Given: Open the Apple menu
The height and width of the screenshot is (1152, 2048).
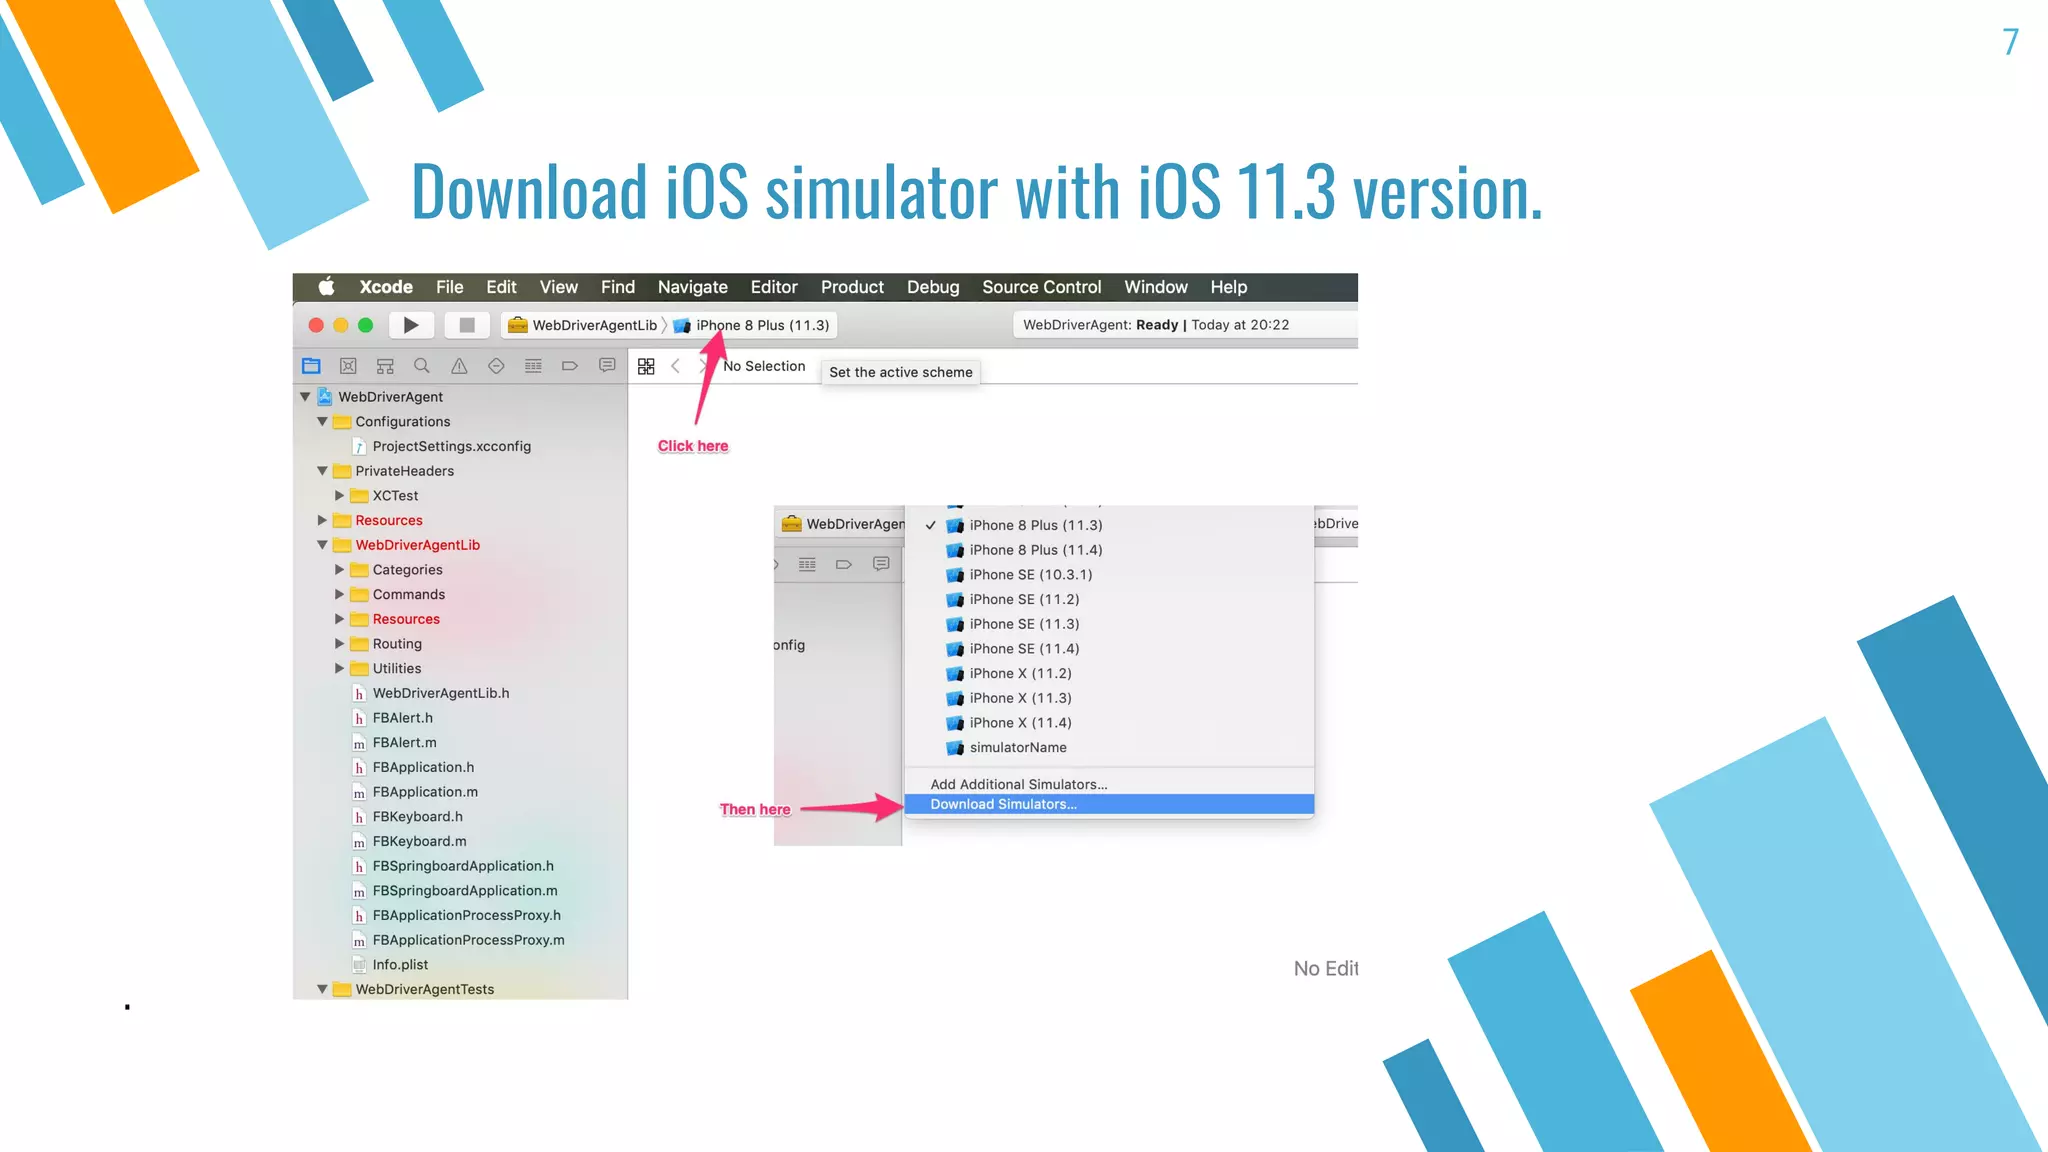Looking at the screenshot, I should click(x=326, y=287).
